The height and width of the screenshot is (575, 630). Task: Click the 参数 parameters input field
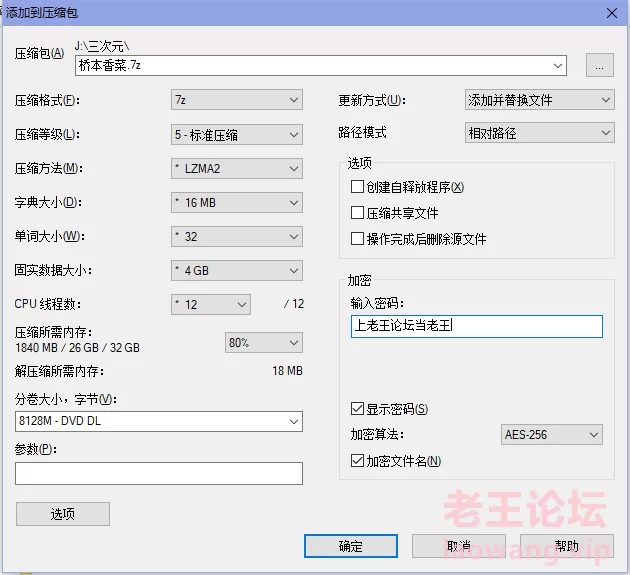pyautogui.click(x=159, y=473)
